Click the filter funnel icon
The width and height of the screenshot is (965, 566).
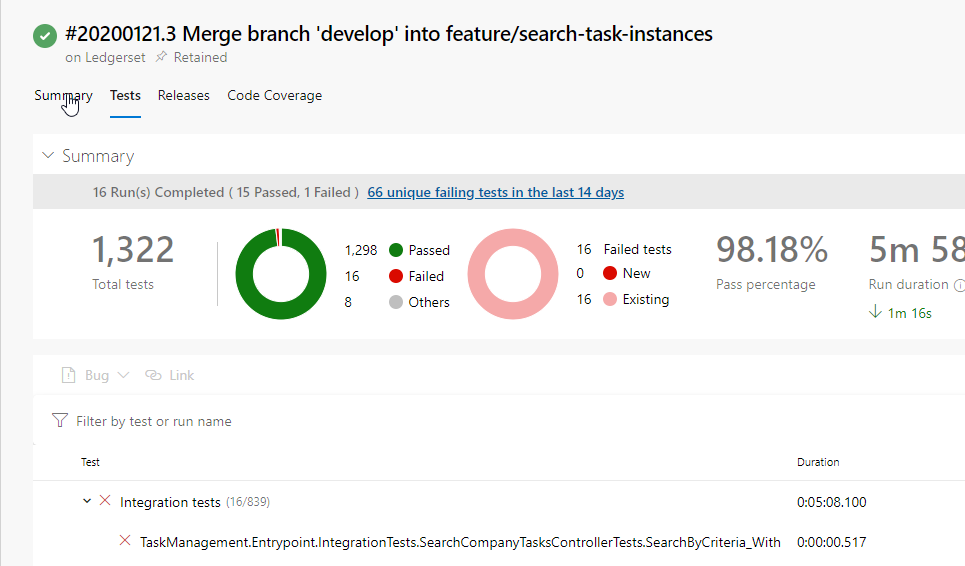(60, 421)
